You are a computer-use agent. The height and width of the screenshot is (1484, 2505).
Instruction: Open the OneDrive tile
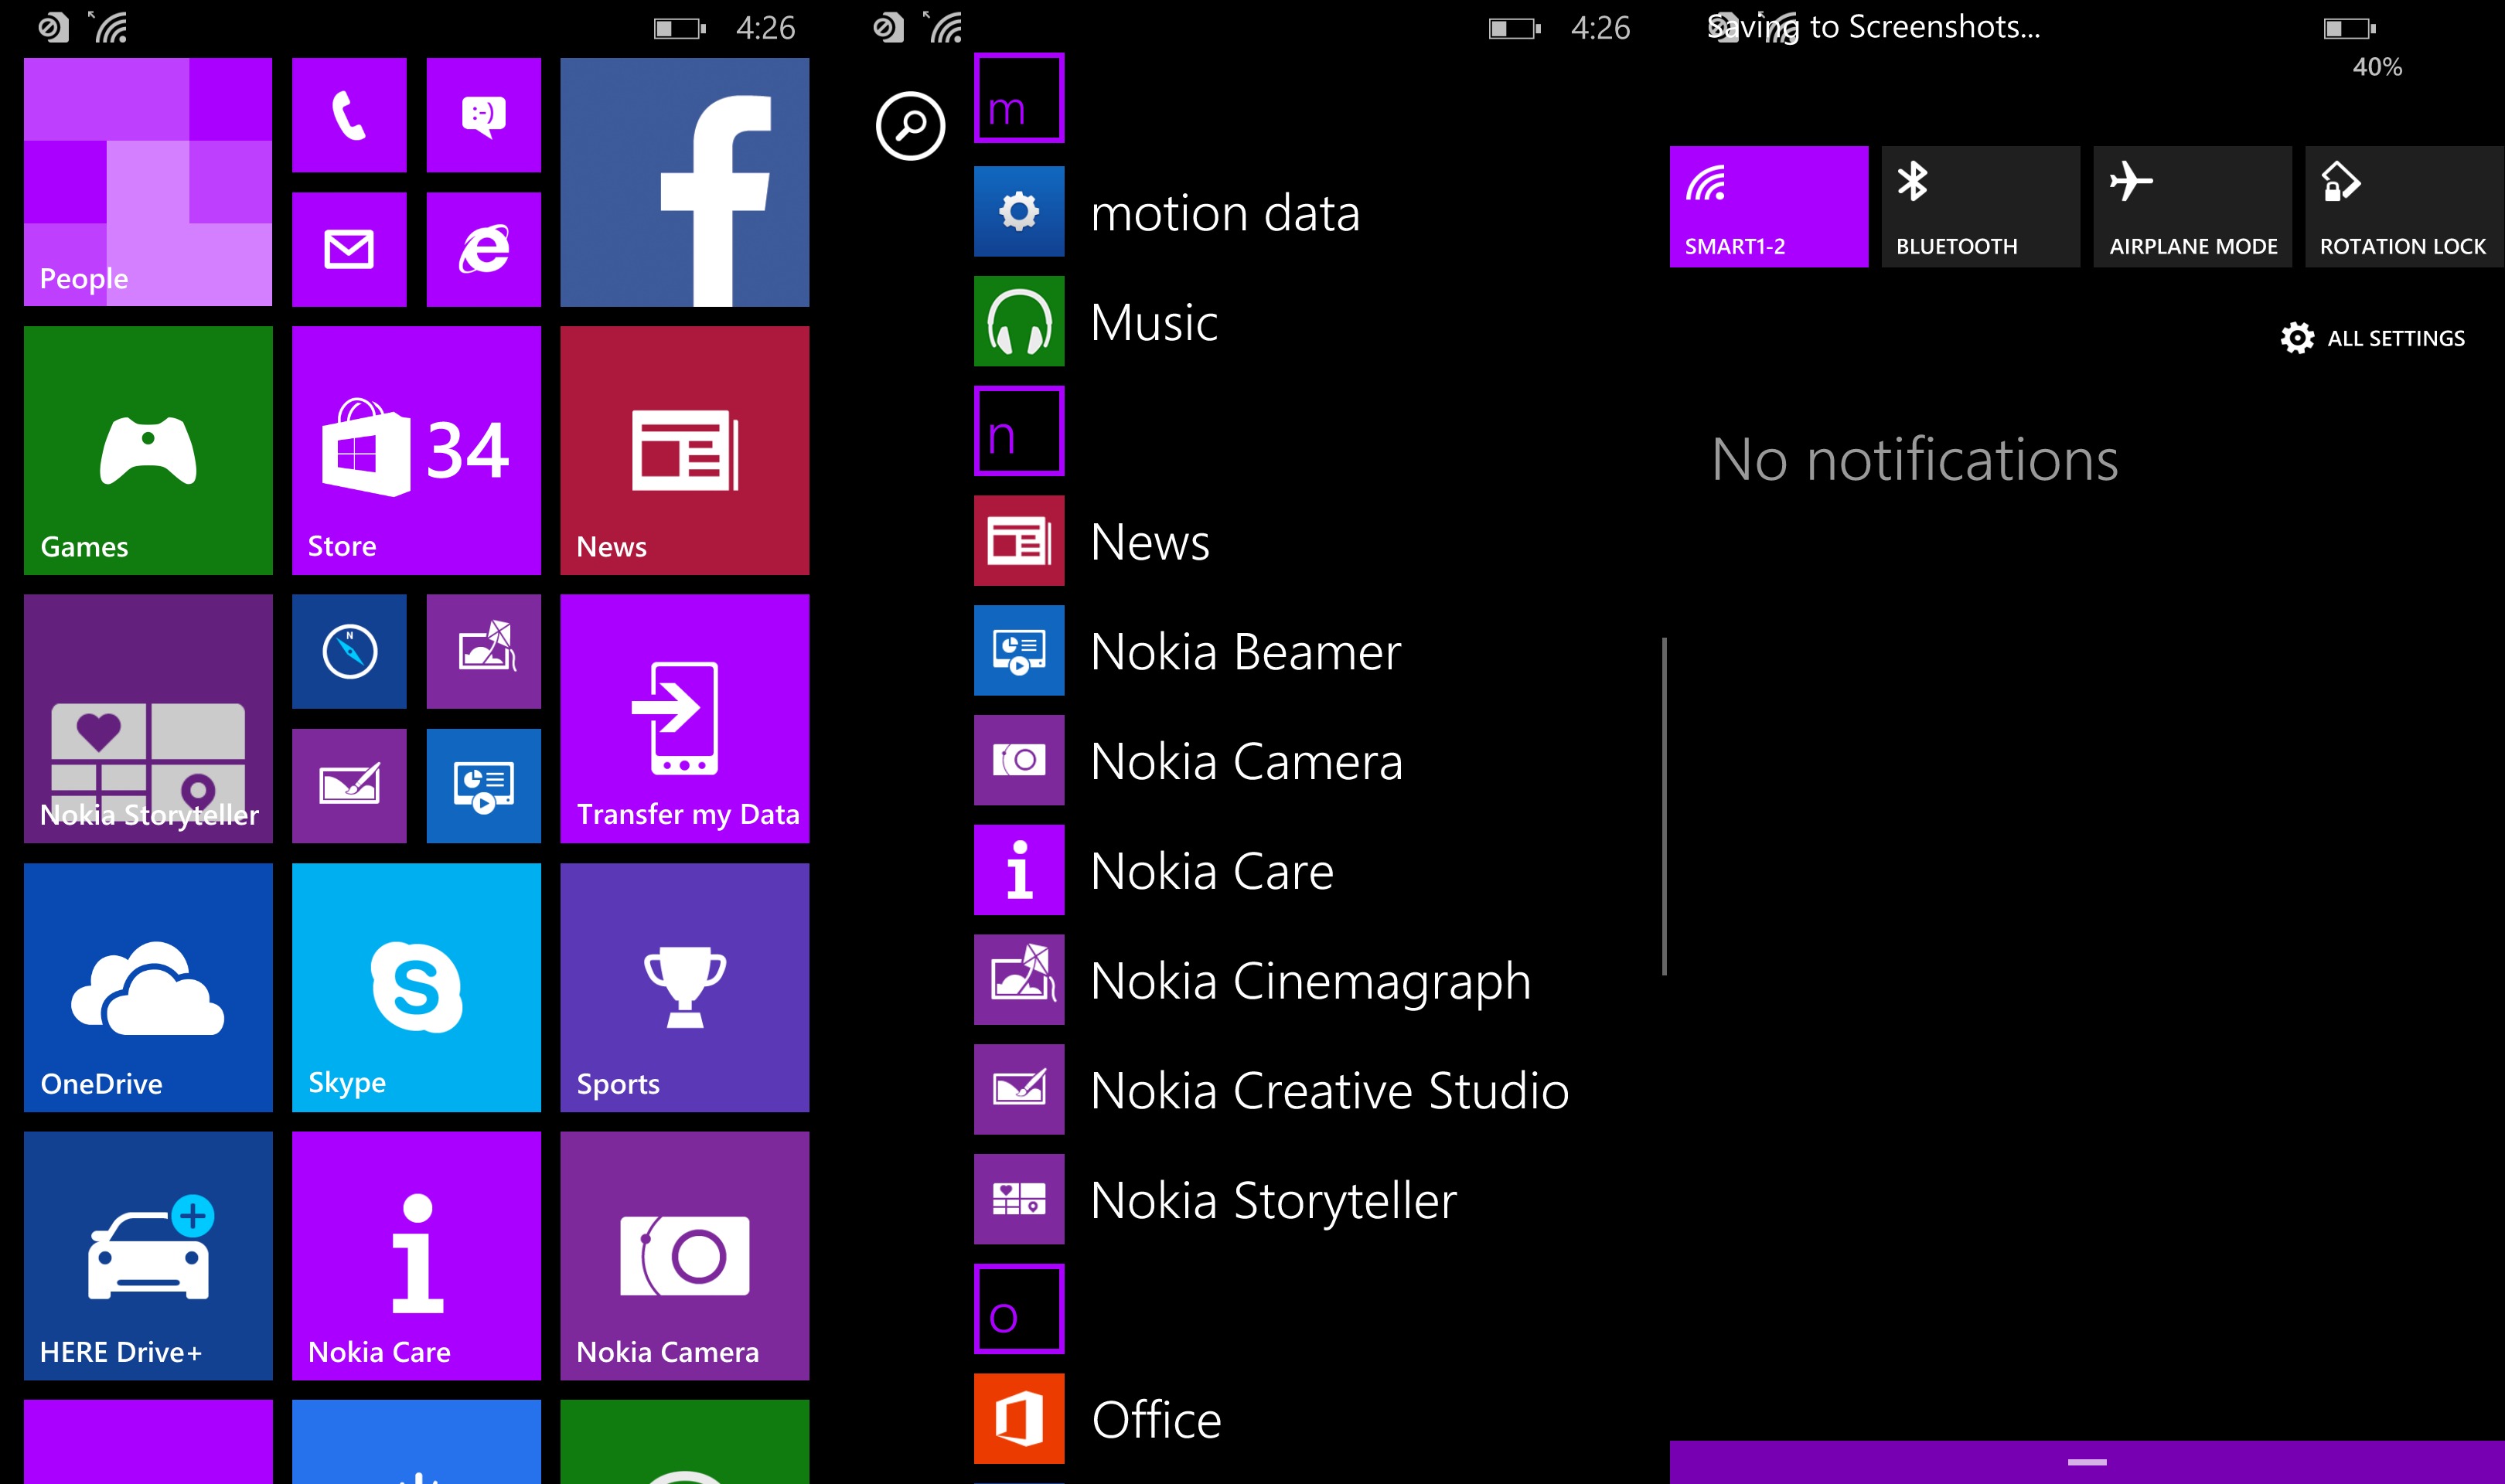(148, 987)
